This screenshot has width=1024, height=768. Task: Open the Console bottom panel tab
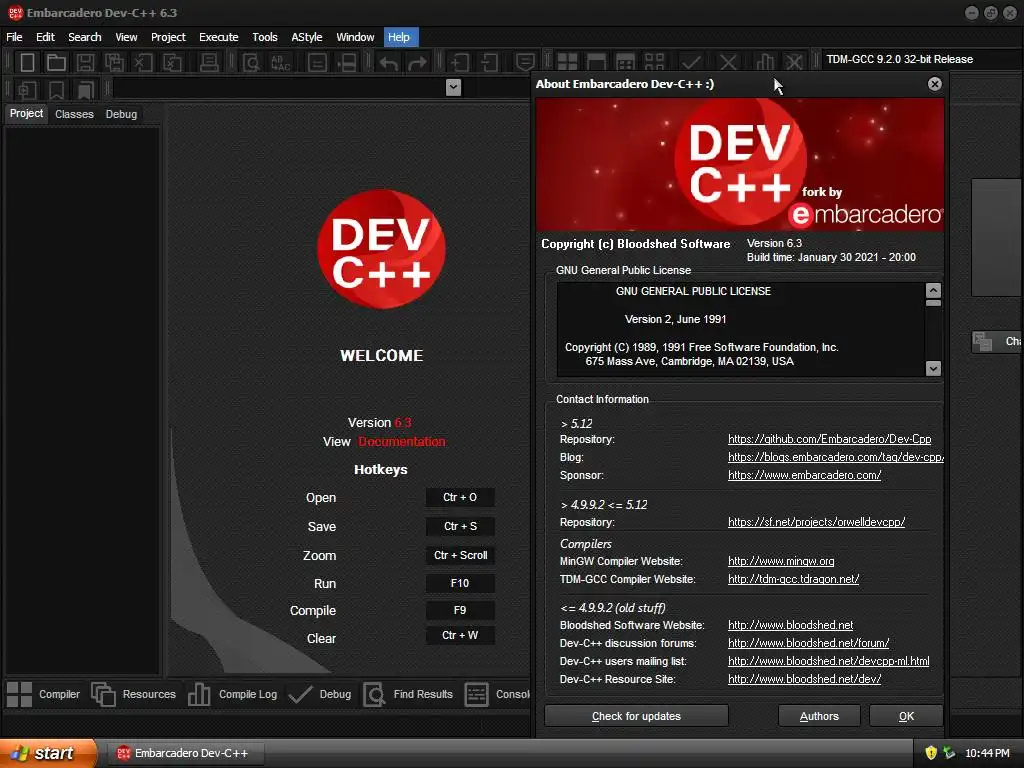[x=497, y=694]
